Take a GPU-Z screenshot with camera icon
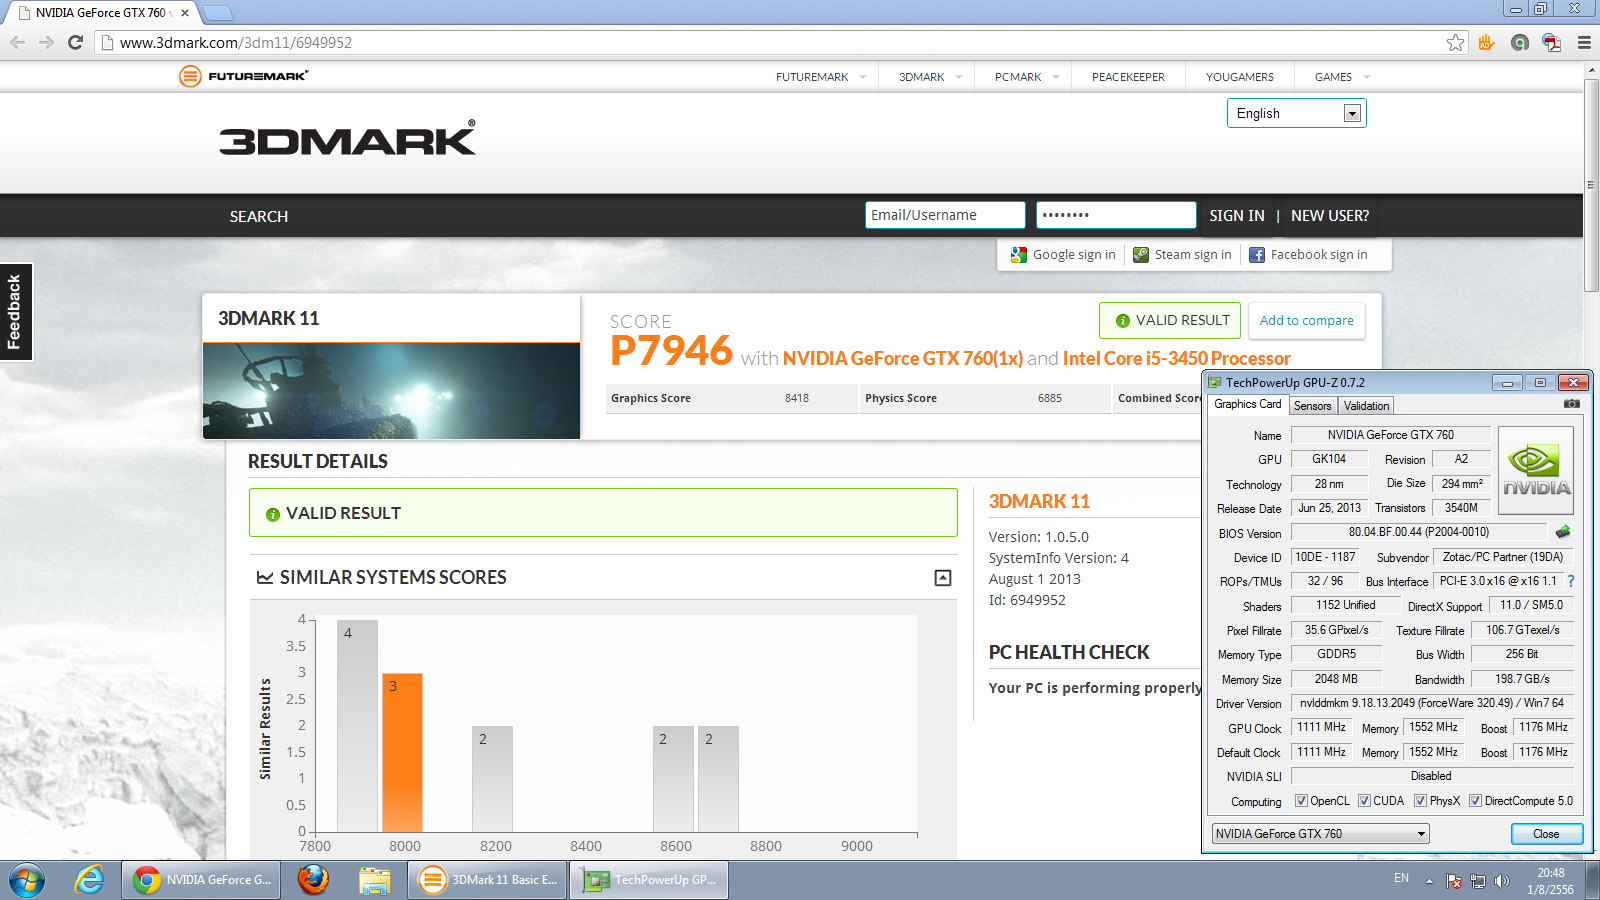The height and width of the screenshot is (900, 1600). click(x=1572, y=404)
